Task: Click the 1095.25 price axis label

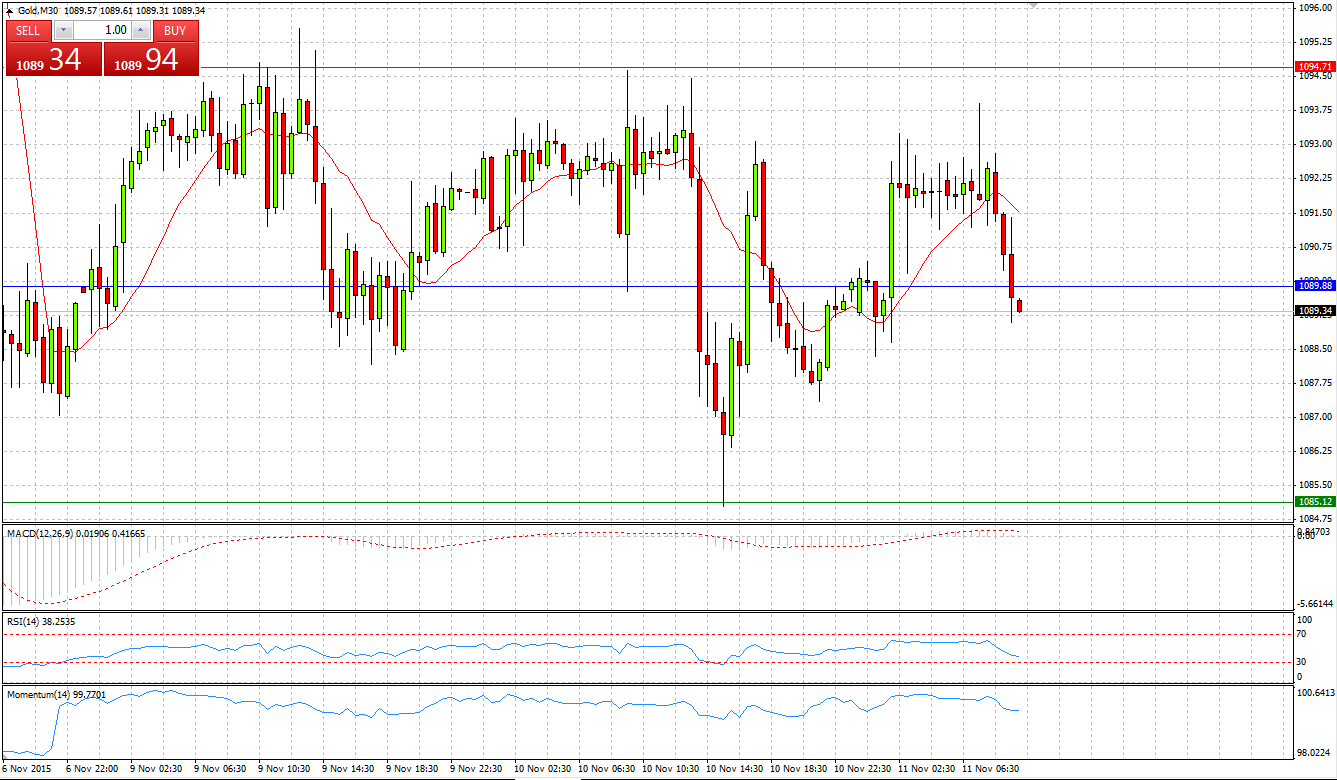Action: point(1314,41)
